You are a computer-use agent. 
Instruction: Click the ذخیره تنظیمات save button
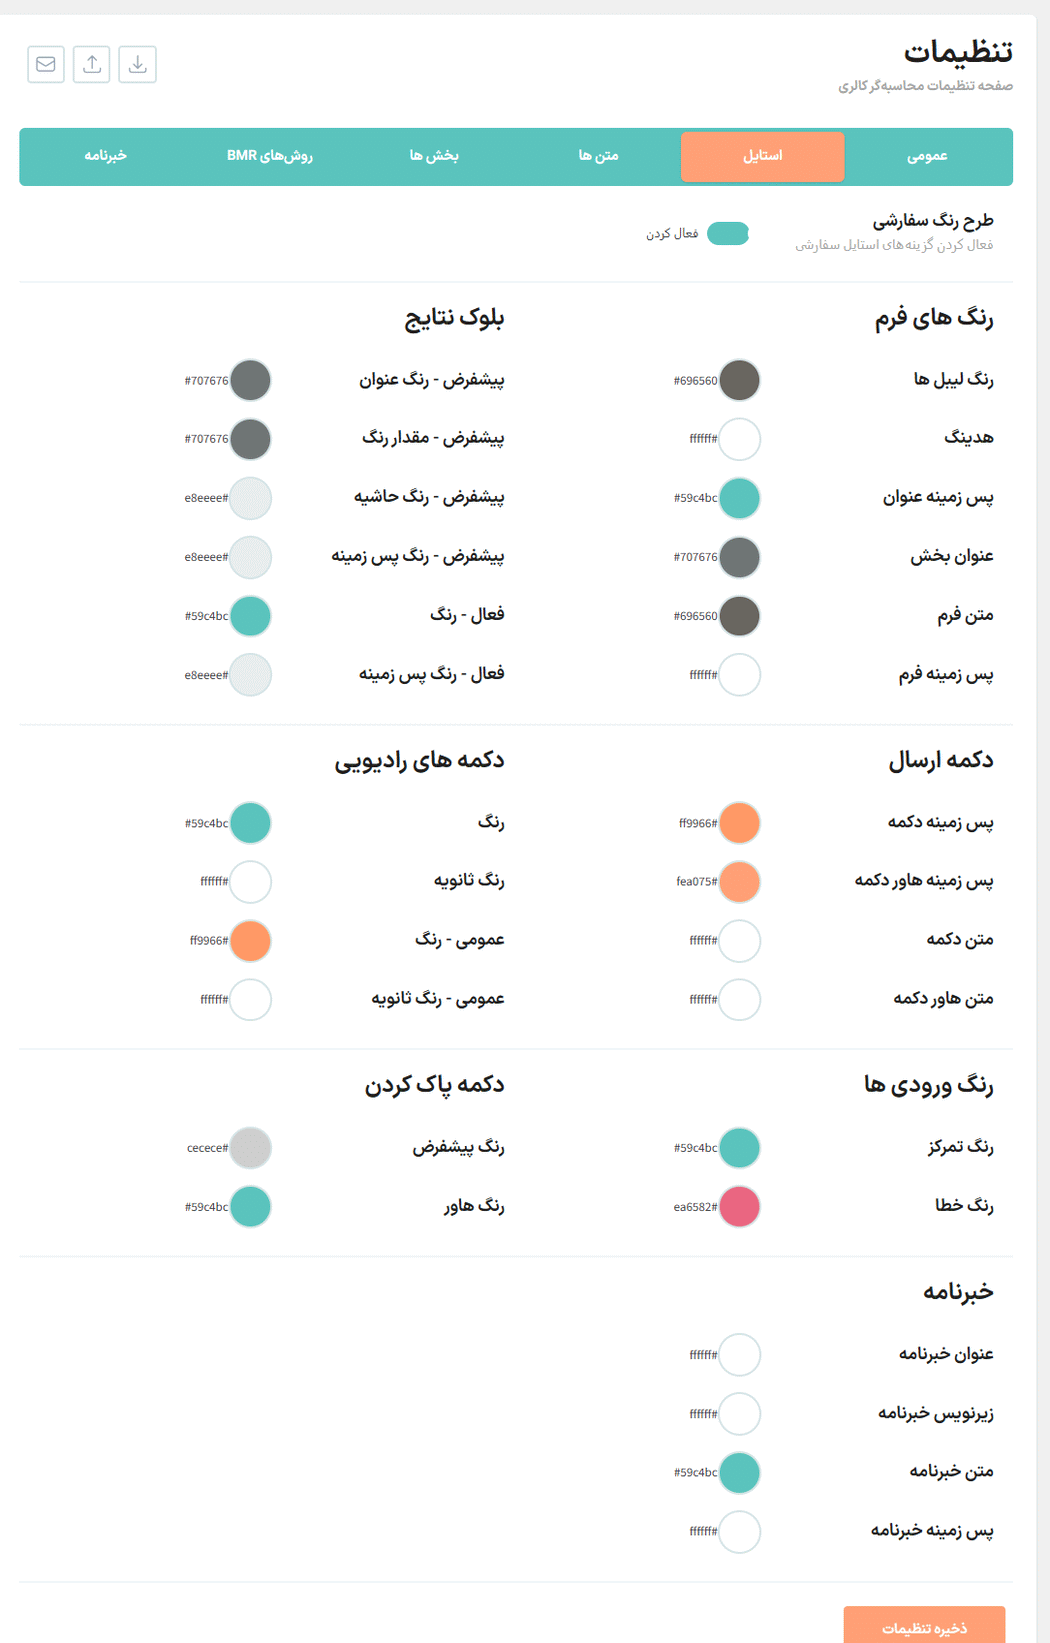point(924,1627)
